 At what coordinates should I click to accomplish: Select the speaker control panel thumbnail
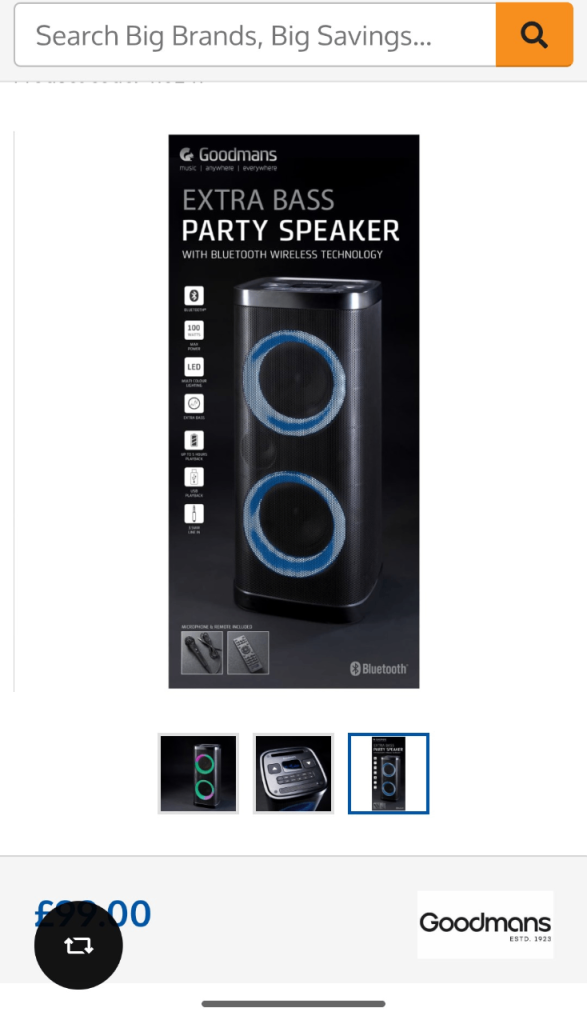[293, 773]
